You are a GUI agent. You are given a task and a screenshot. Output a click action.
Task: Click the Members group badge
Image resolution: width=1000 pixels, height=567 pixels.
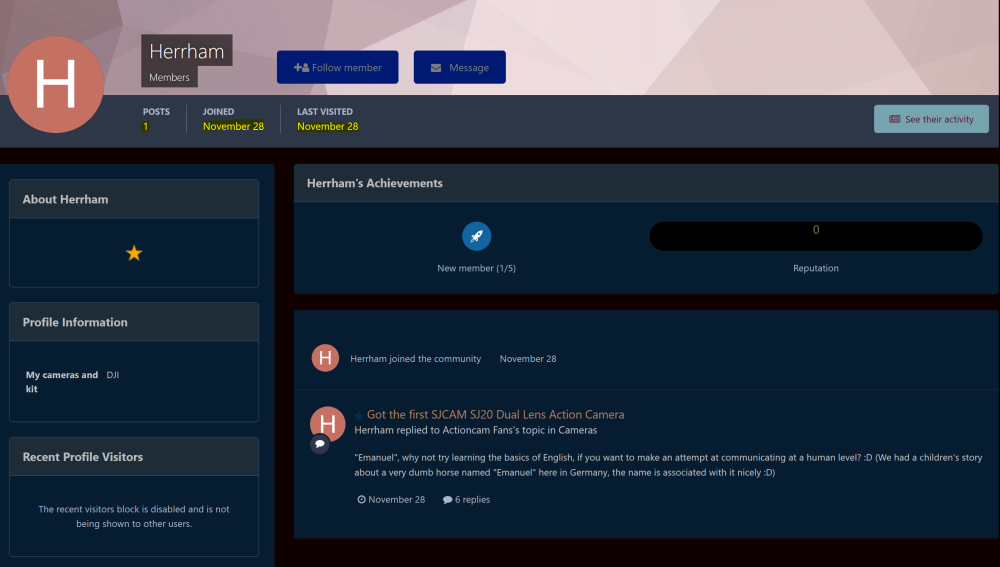coord(169,77)
